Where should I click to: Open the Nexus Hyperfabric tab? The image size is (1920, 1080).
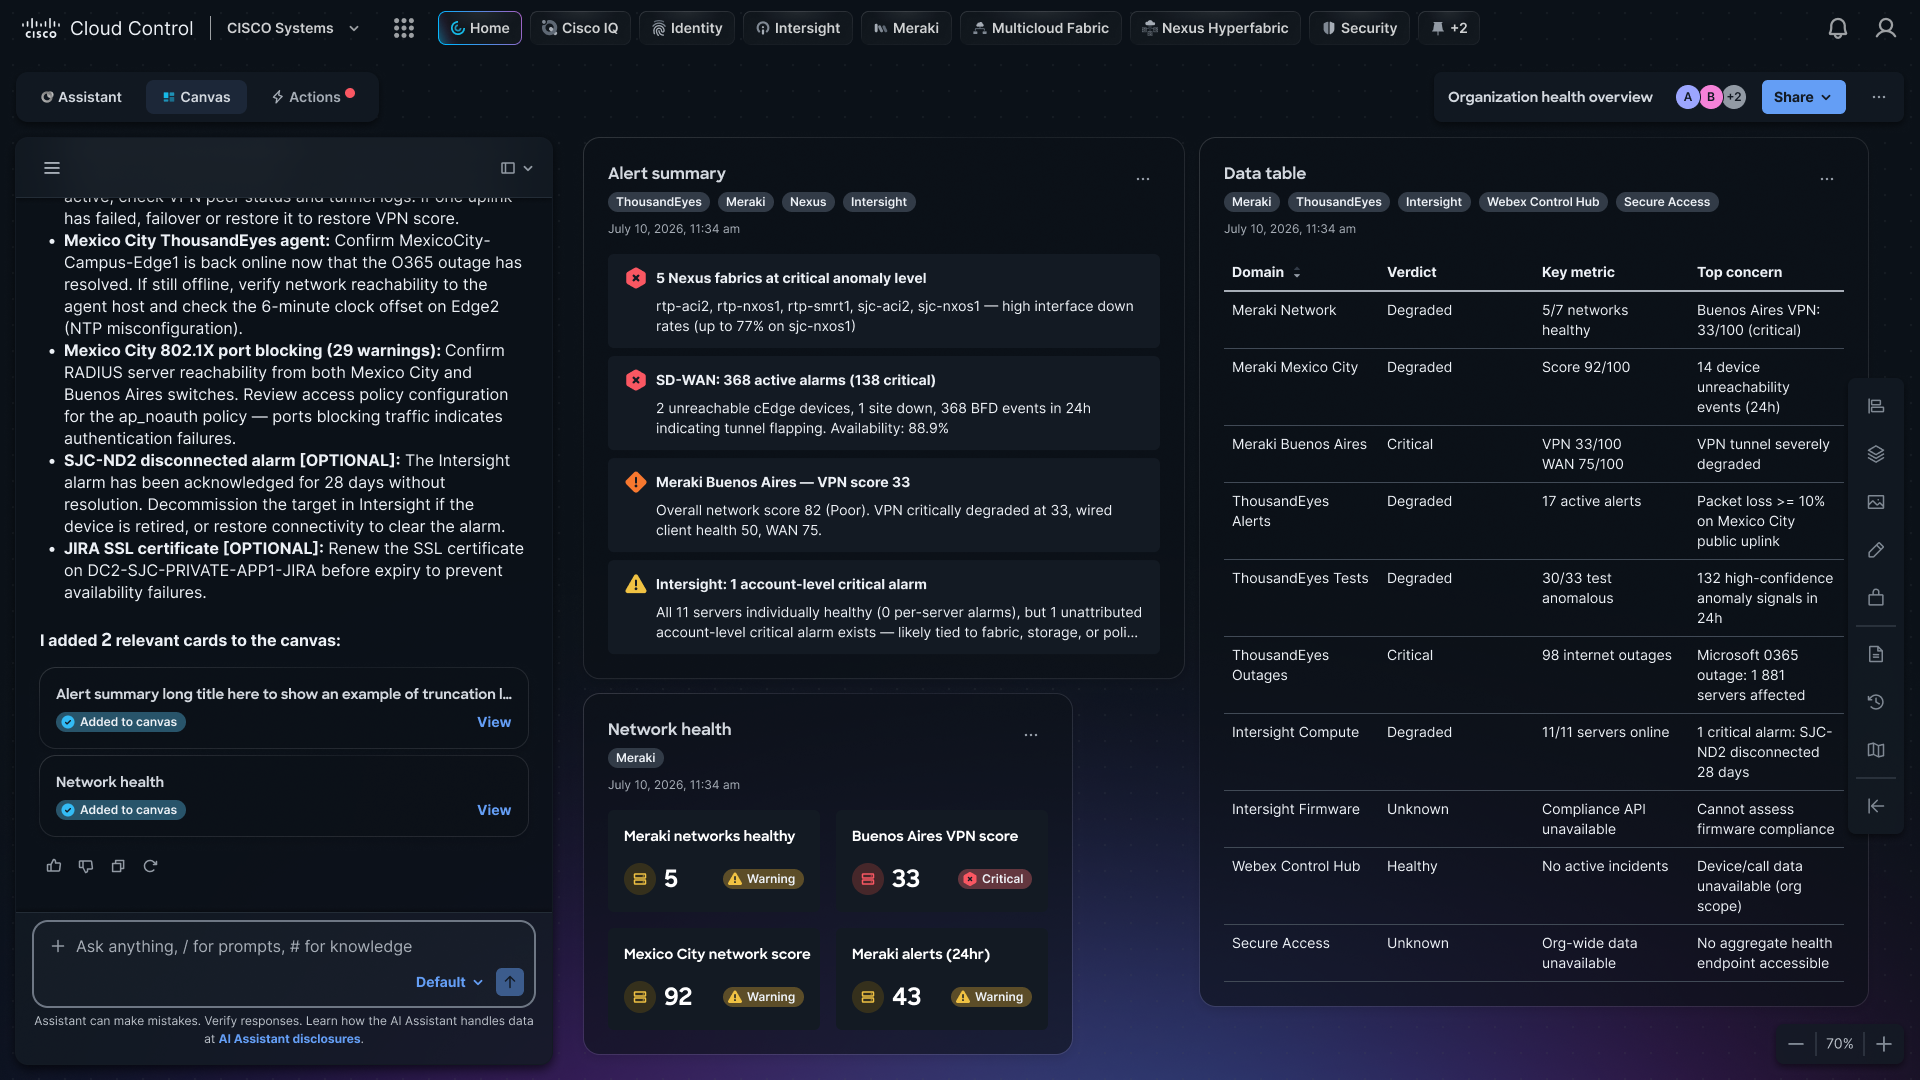tap(1215, 28)
